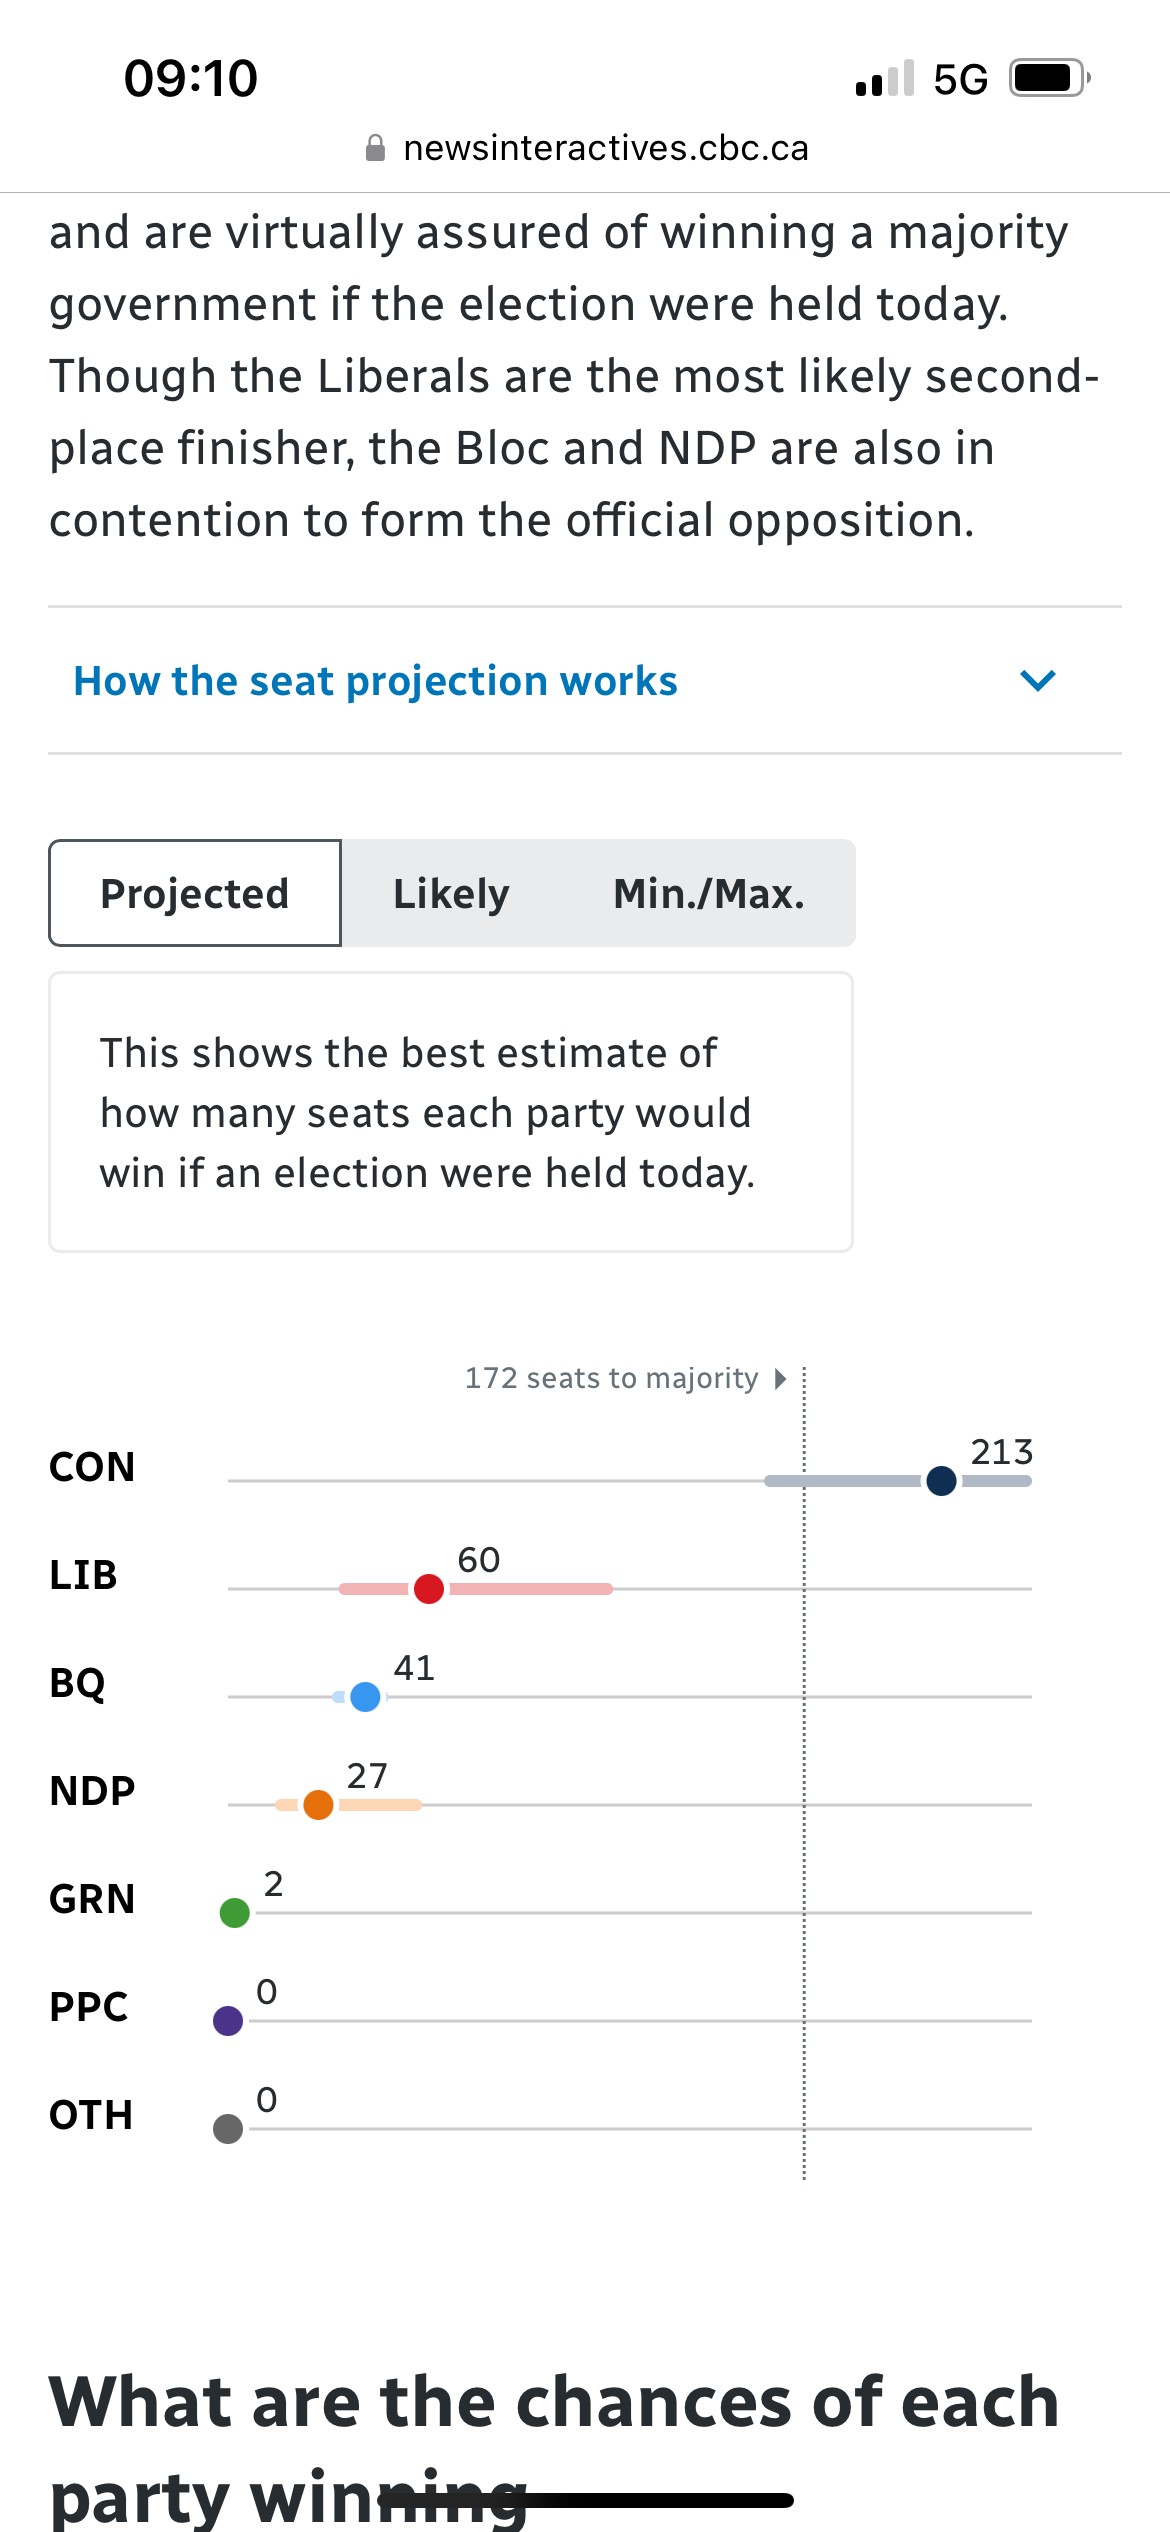This screenshot has width=1170, height=2532.
Task: Click the NDP orange seat marker
Action: pyautogui.click(x=318, y=1805)
